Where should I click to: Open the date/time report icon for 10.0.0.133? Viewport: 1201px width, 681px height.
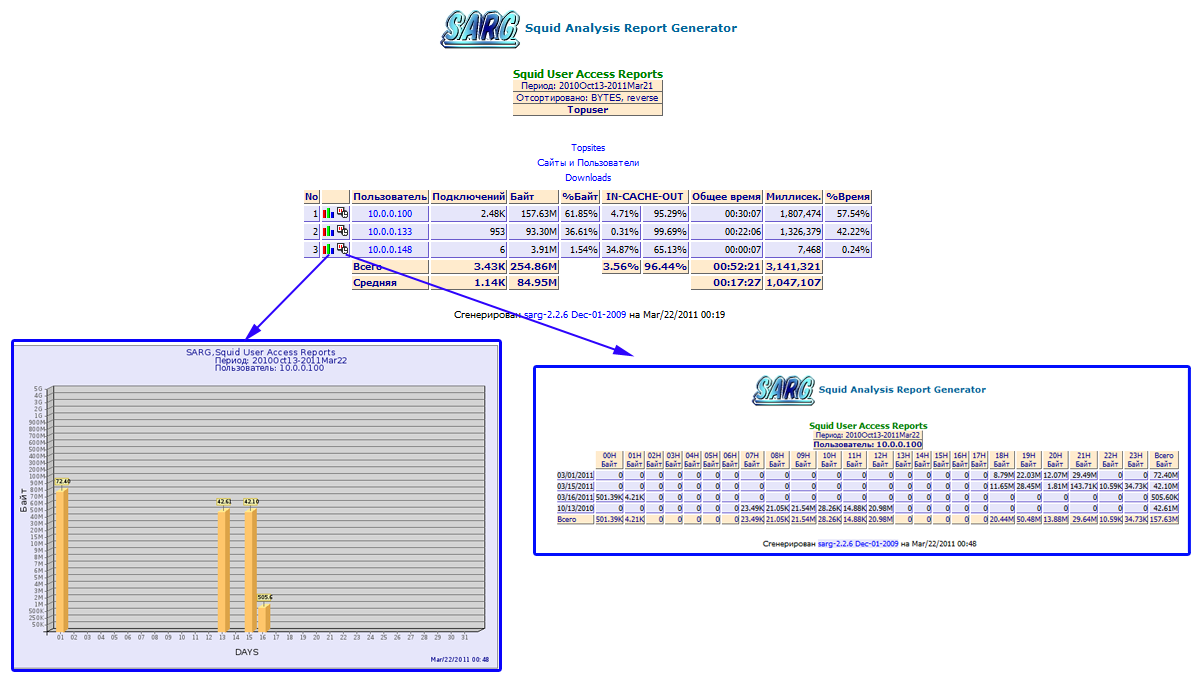pyautogui.click(x=342, y=231)
